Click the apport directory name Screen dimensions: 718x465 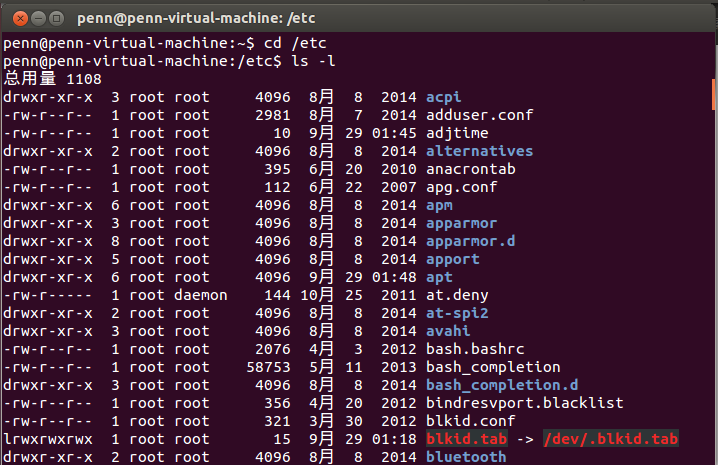pos(452,259)
